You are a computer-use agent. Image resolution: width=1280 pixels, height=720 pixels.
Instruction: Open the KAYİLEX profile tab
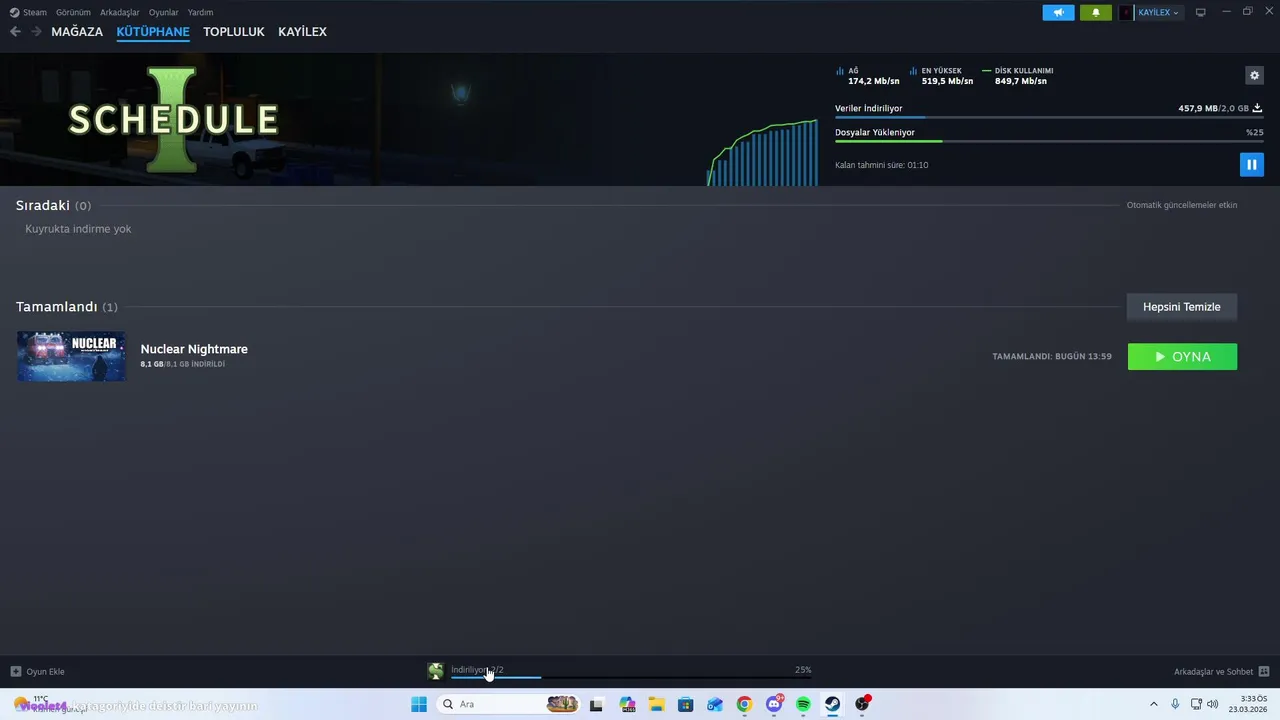click(x=302, y=32)
